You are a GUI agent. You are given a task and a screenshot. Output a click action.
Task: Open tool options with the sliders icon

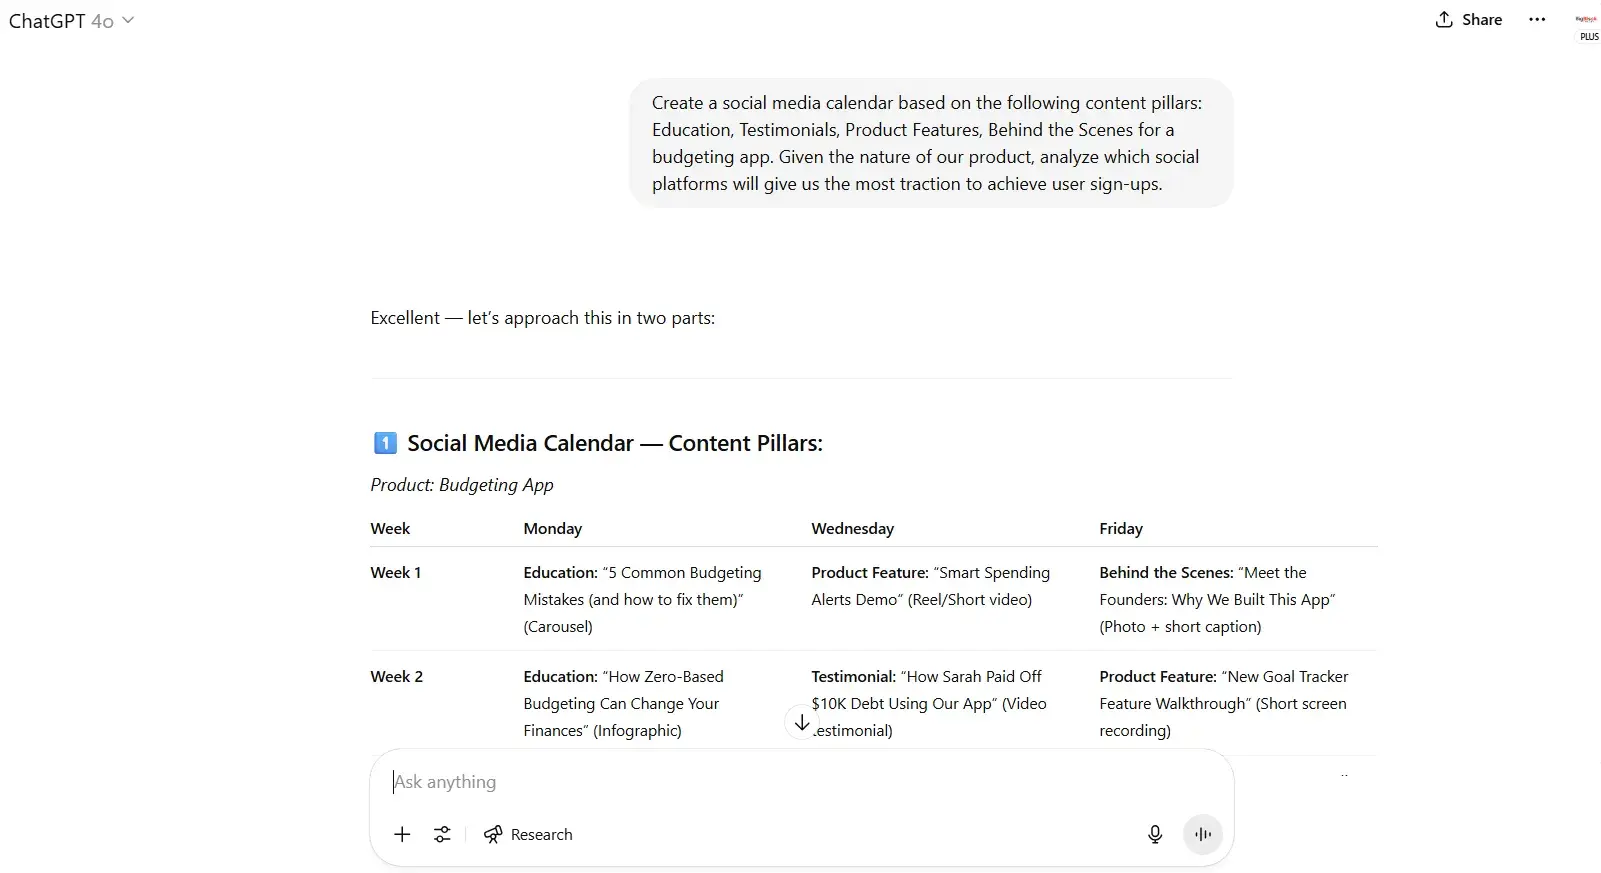[x=443, y=834]
